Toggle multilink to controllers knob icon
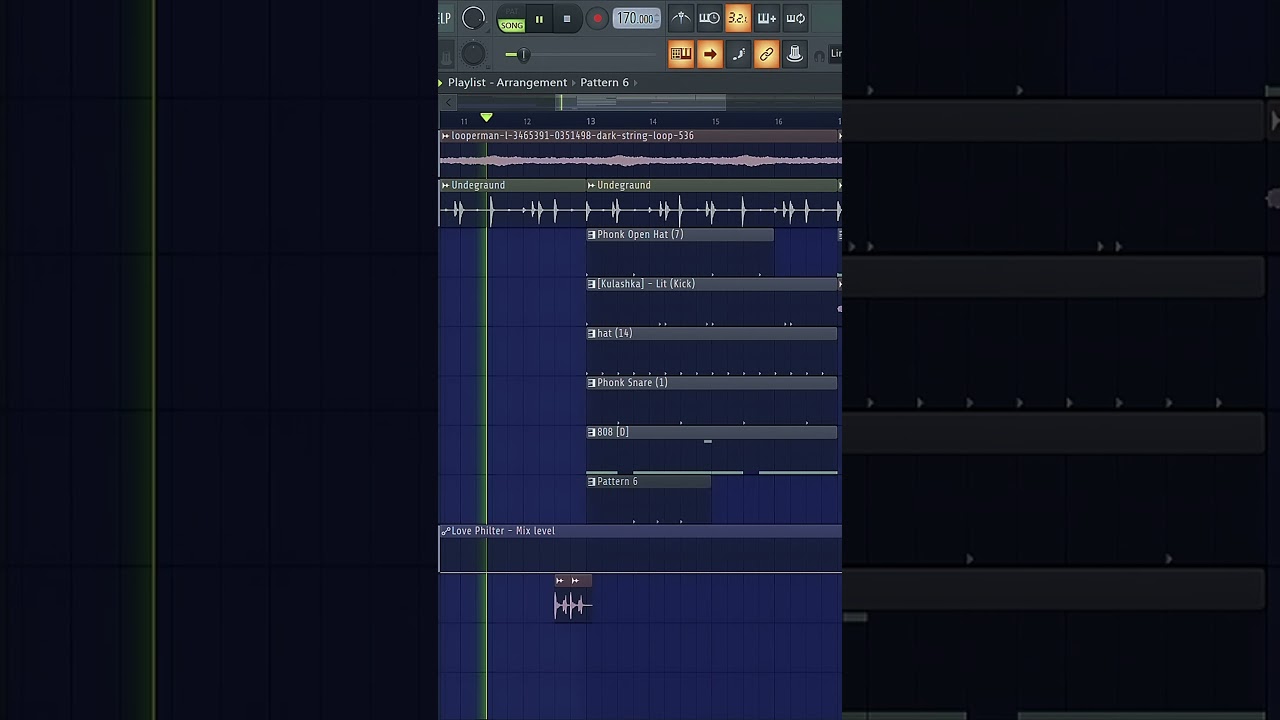Image resolution: width=1280 pixels, height=720 pixels. pos(795,54)
